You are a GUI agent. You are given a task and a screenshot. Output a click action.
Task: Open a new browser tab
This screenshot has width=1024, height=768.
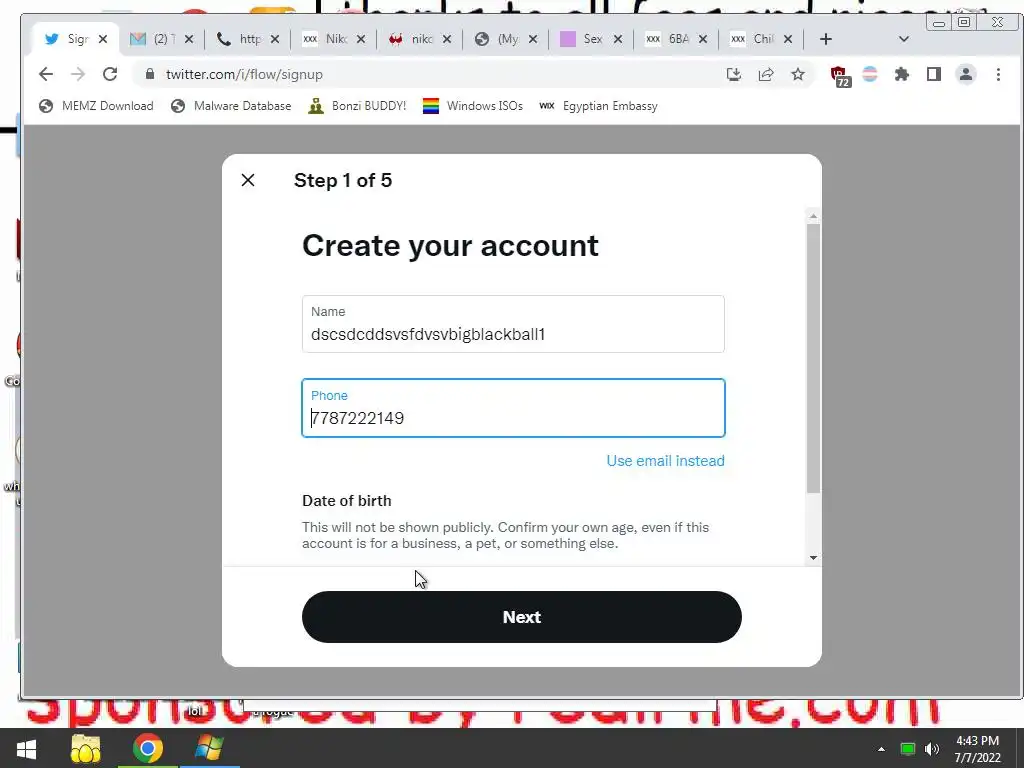[825, 39]
